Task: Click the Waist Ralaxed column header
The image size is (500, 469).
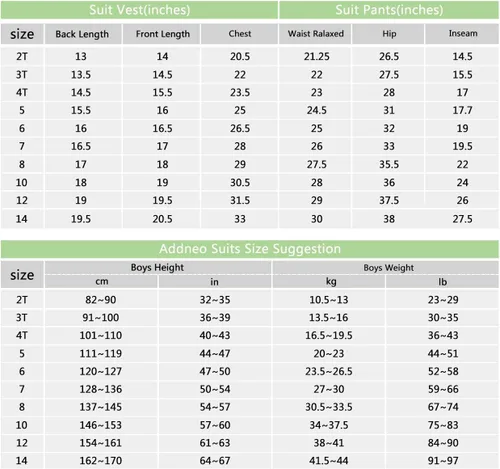Action: click(x=316, y=34)
